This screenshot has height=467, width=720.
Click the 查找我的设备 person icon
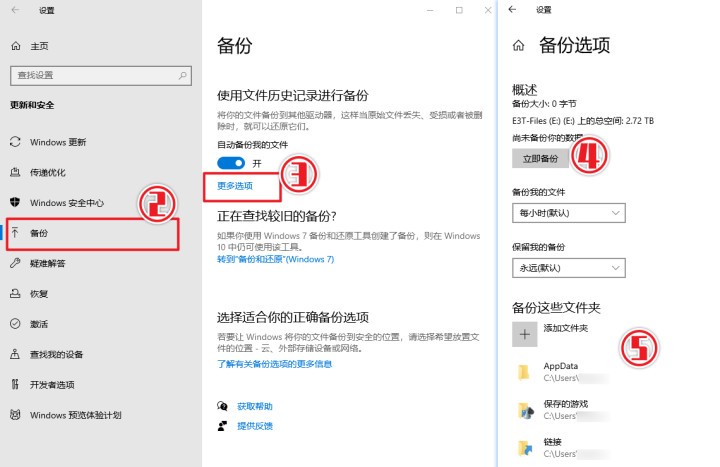click(15, 354)
